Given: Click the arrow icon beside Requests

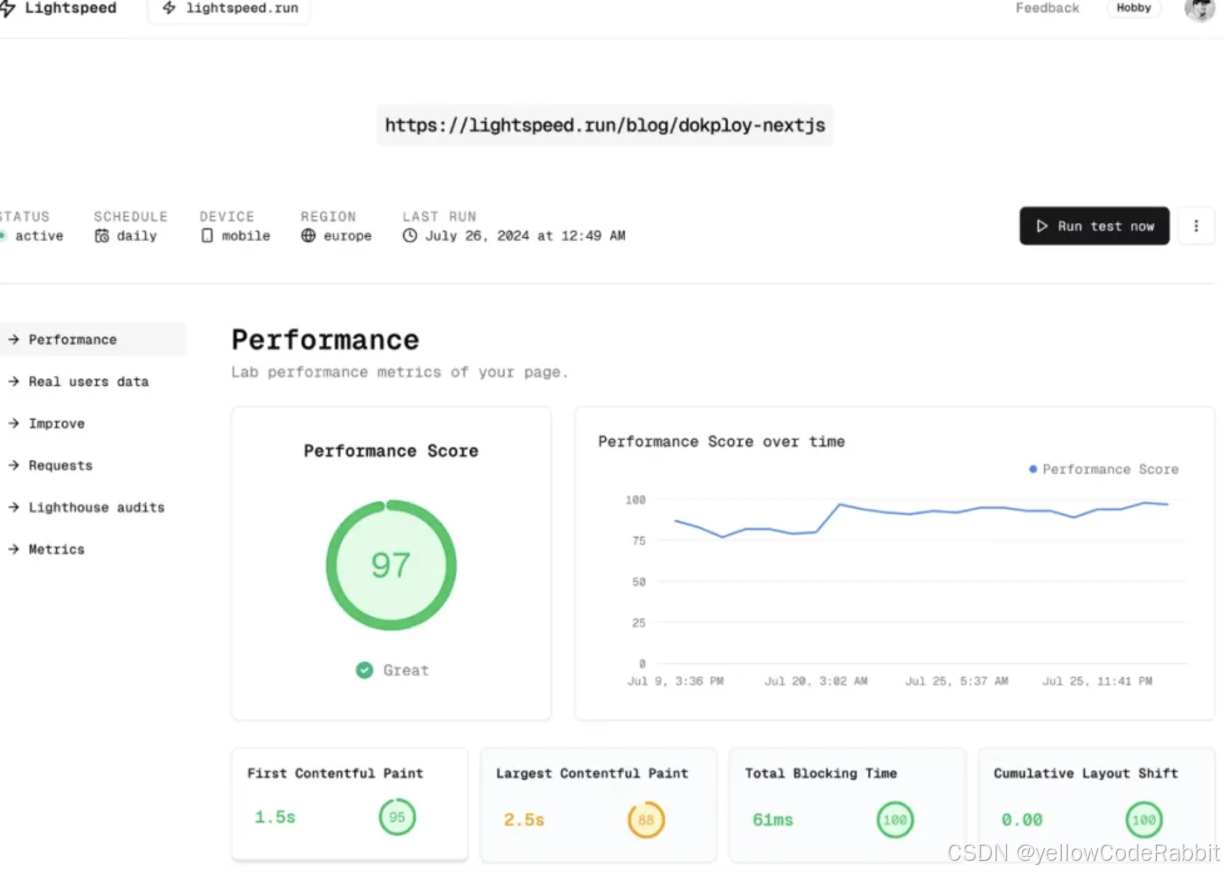Looking at the screenshot, I should pyautogui.click(x=14, y=465).
